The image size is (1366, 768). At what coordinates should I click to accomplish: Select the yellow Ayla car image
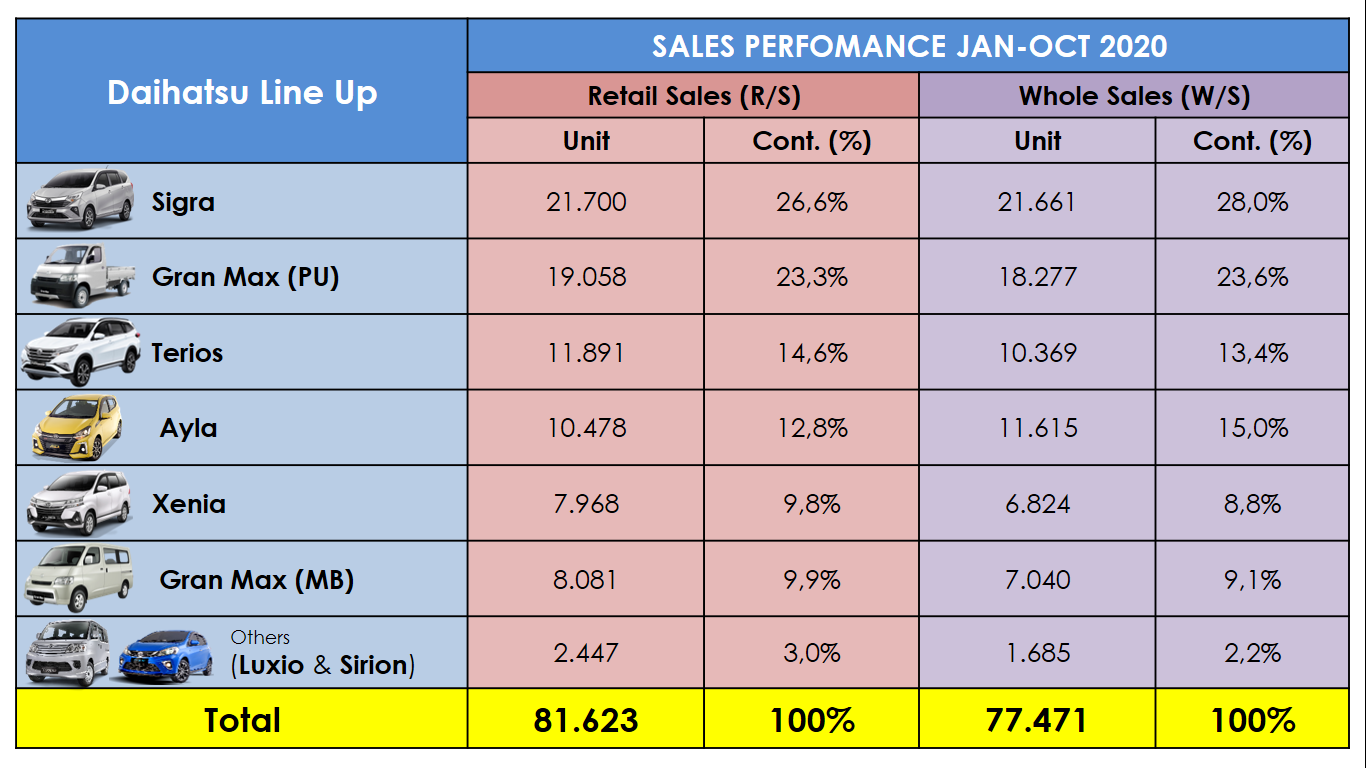click(x=78, y=427)
